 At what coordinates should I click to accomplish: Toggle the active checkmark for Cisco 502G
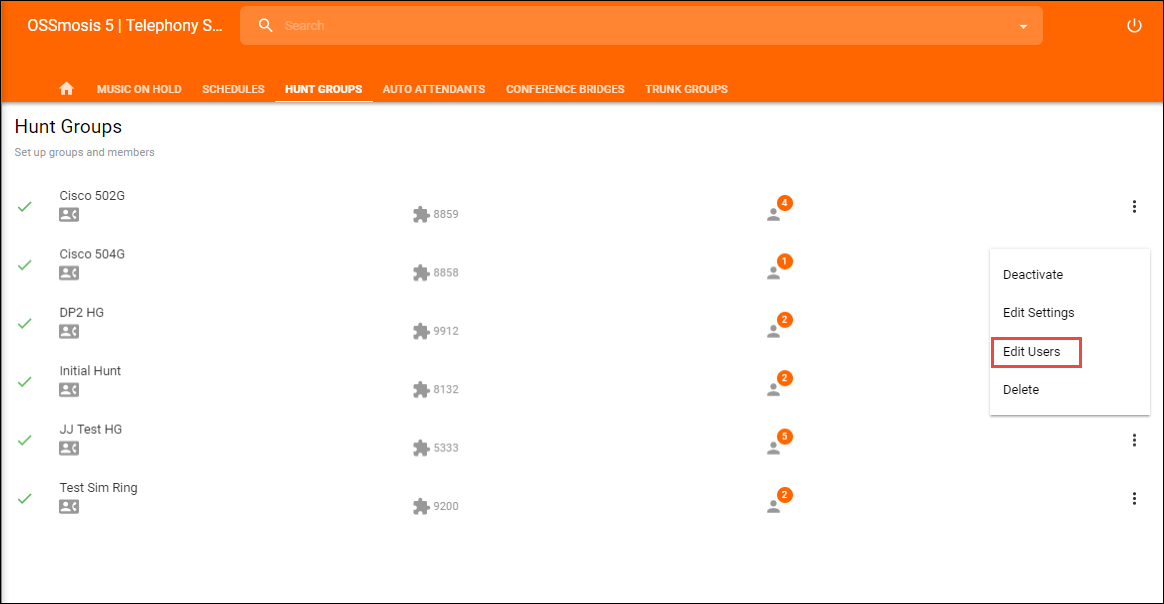(x=25, y=206)
